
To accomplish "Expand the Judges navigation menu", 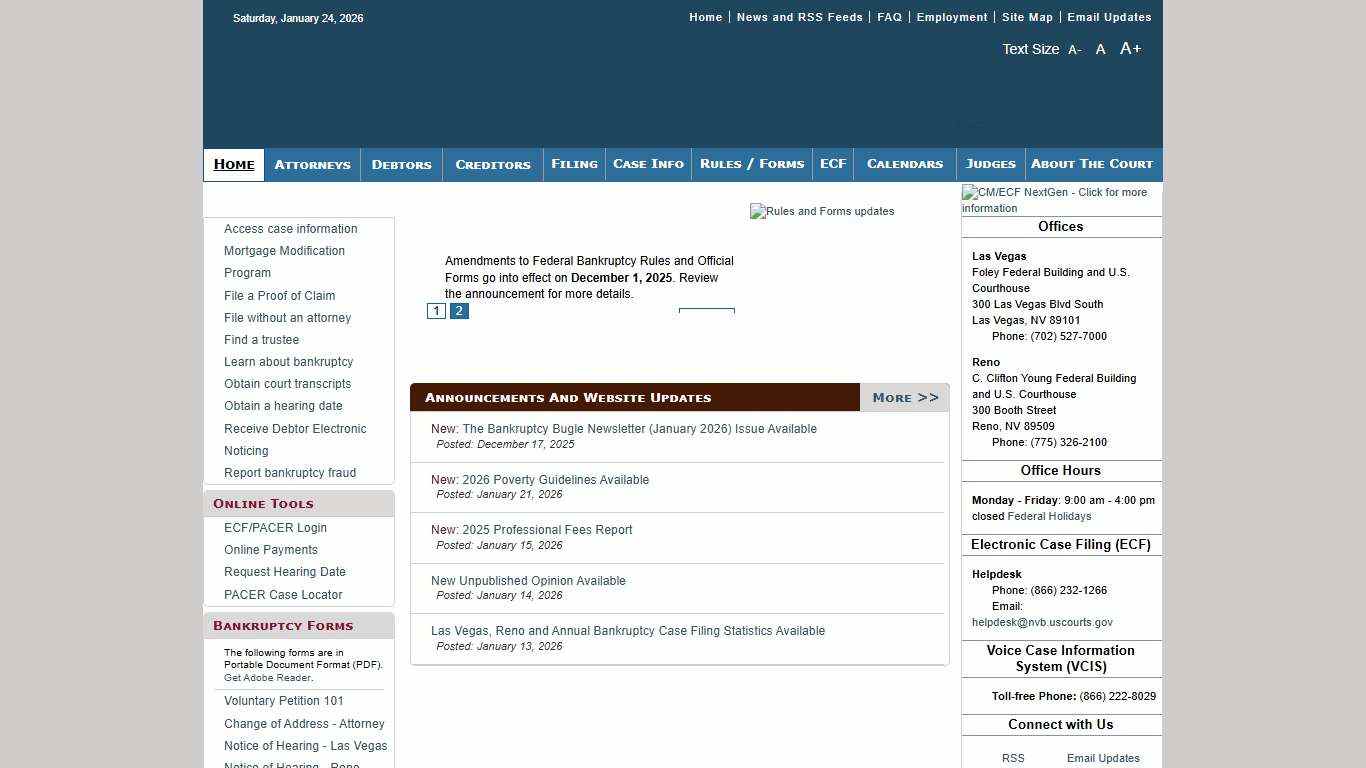I will [990, 164].
